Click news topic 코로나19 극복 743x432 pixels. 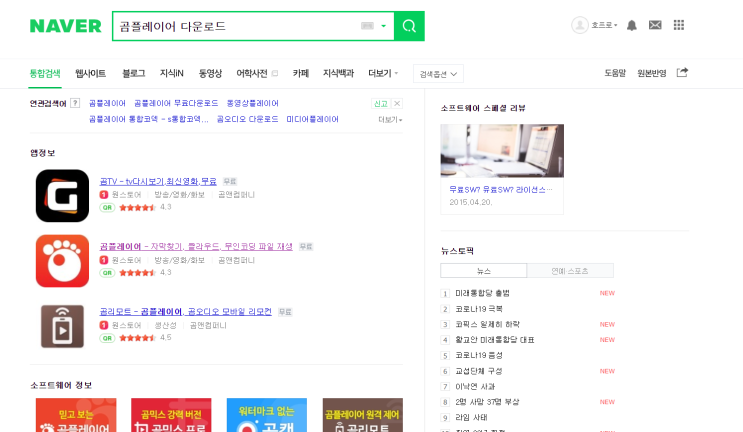click(x=479, y=309)
